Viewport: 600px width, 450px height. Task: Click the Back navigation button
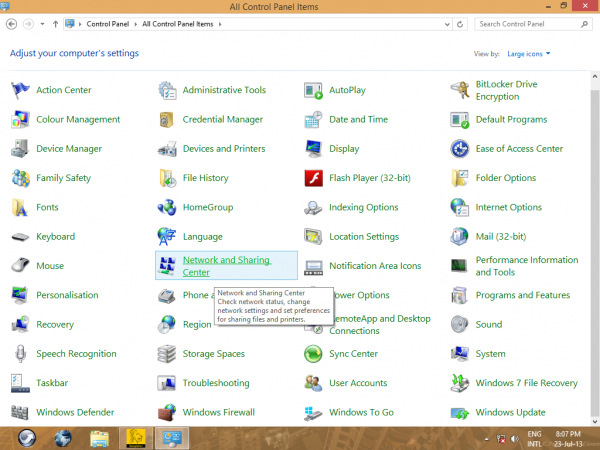11,24
